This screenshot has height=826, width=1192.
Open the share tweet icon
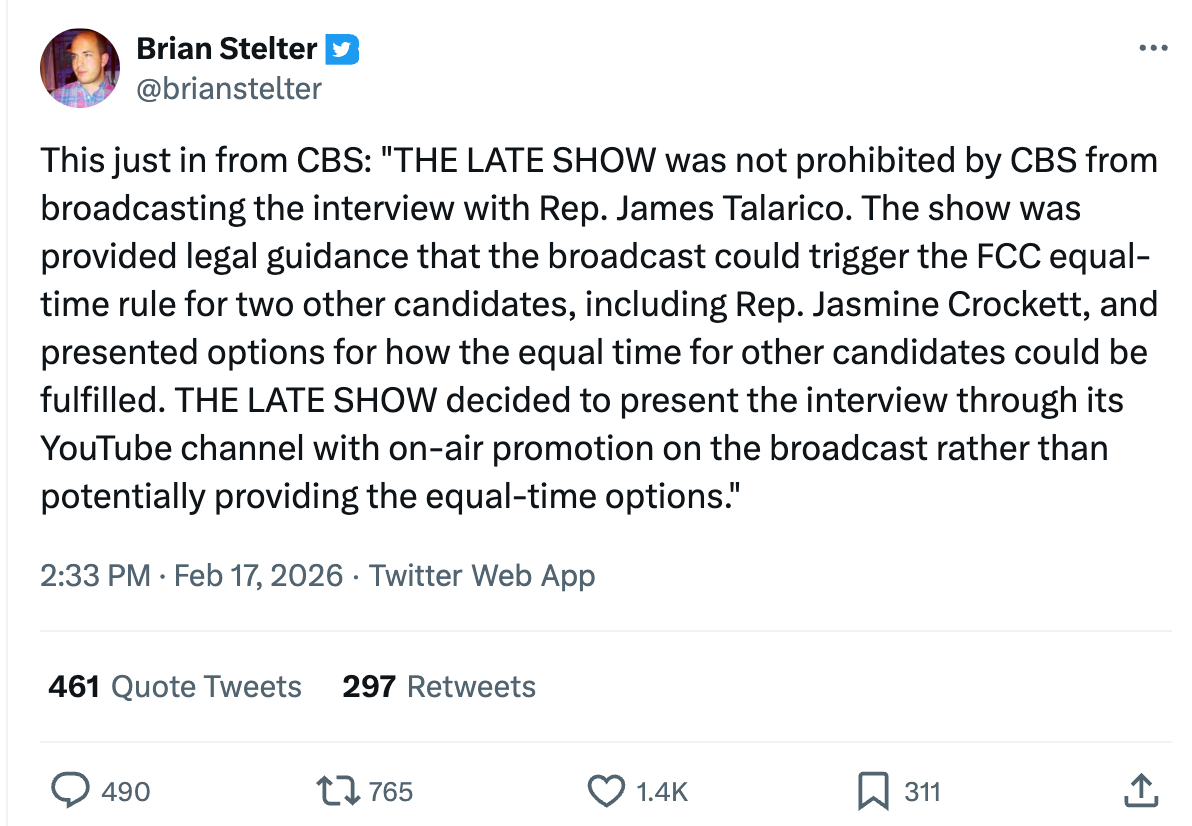1139,792
